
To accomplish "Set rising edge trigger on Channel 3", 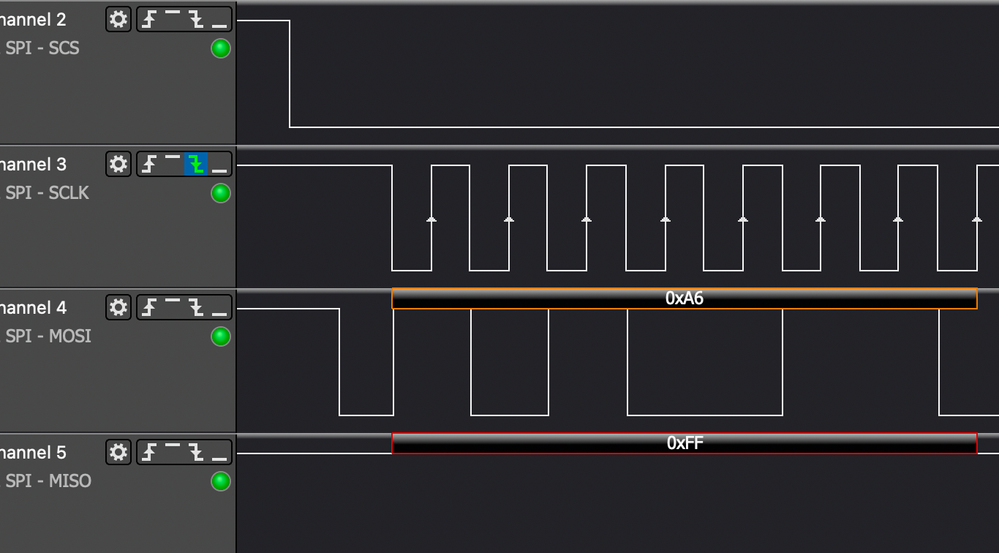I will click(149, 164).
